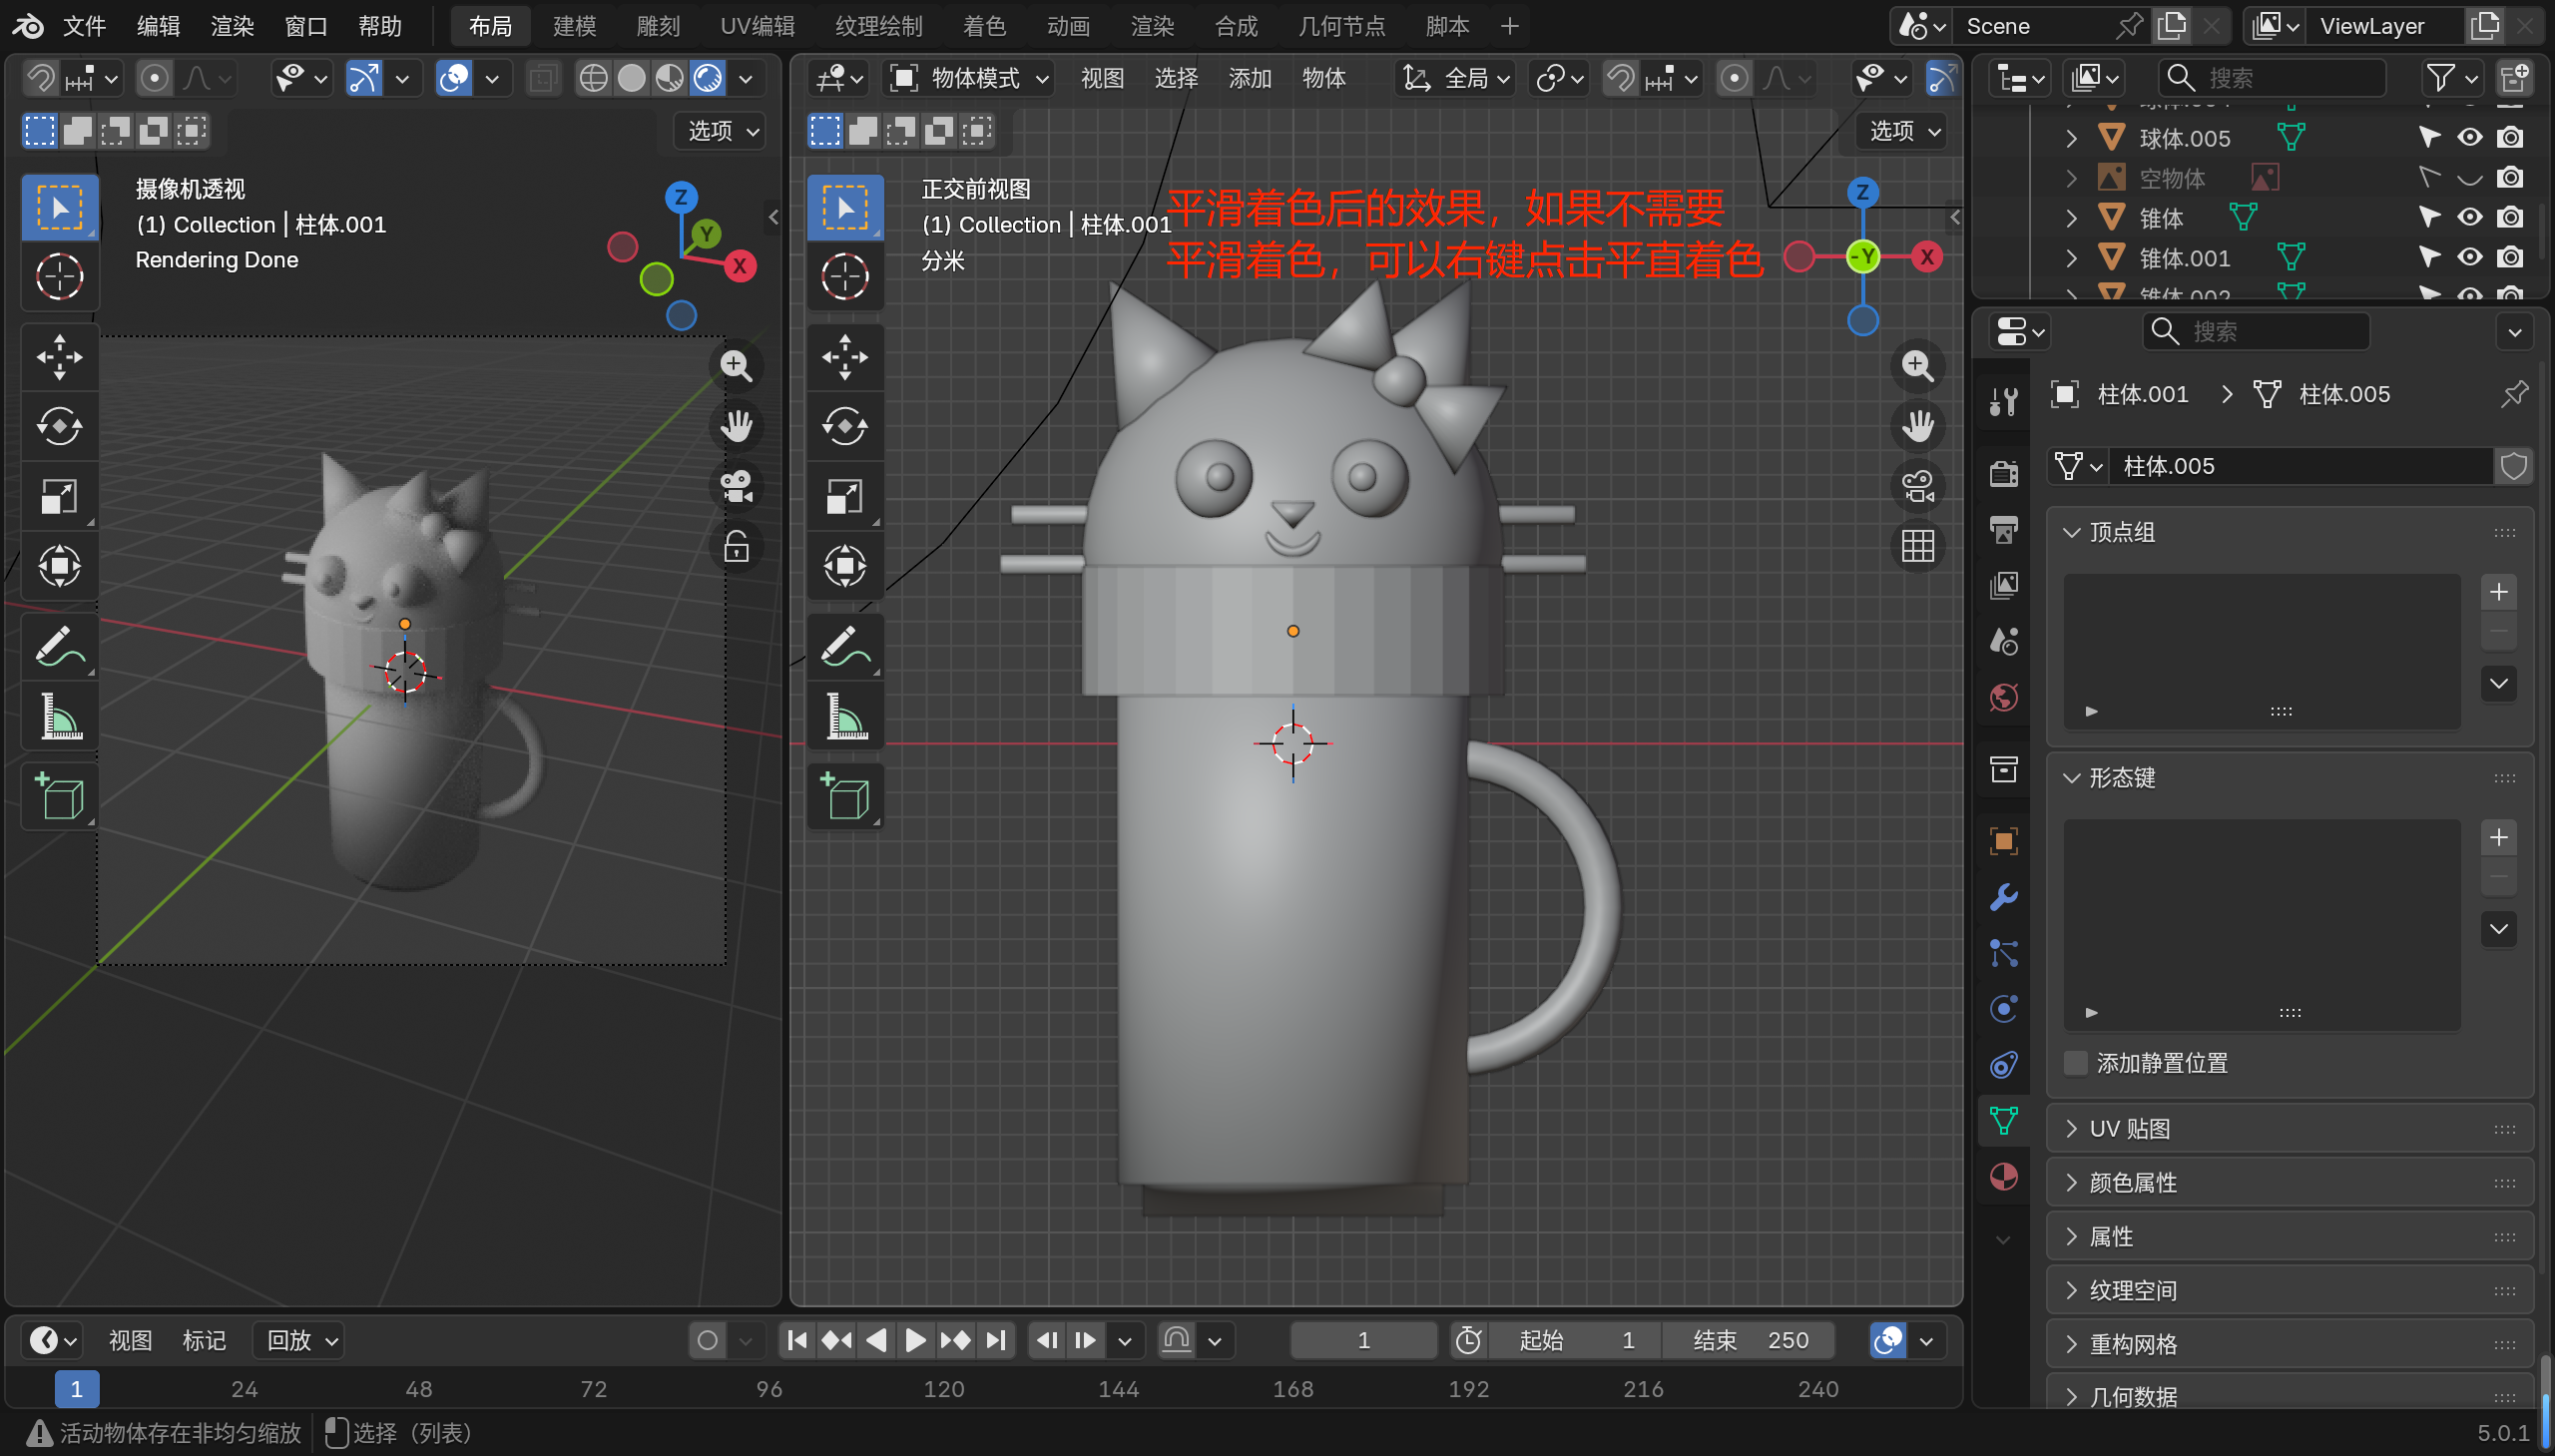
Task: Expand the UV 贴图 panel
Action: pyautogui.click(x=2129, y=1129)
